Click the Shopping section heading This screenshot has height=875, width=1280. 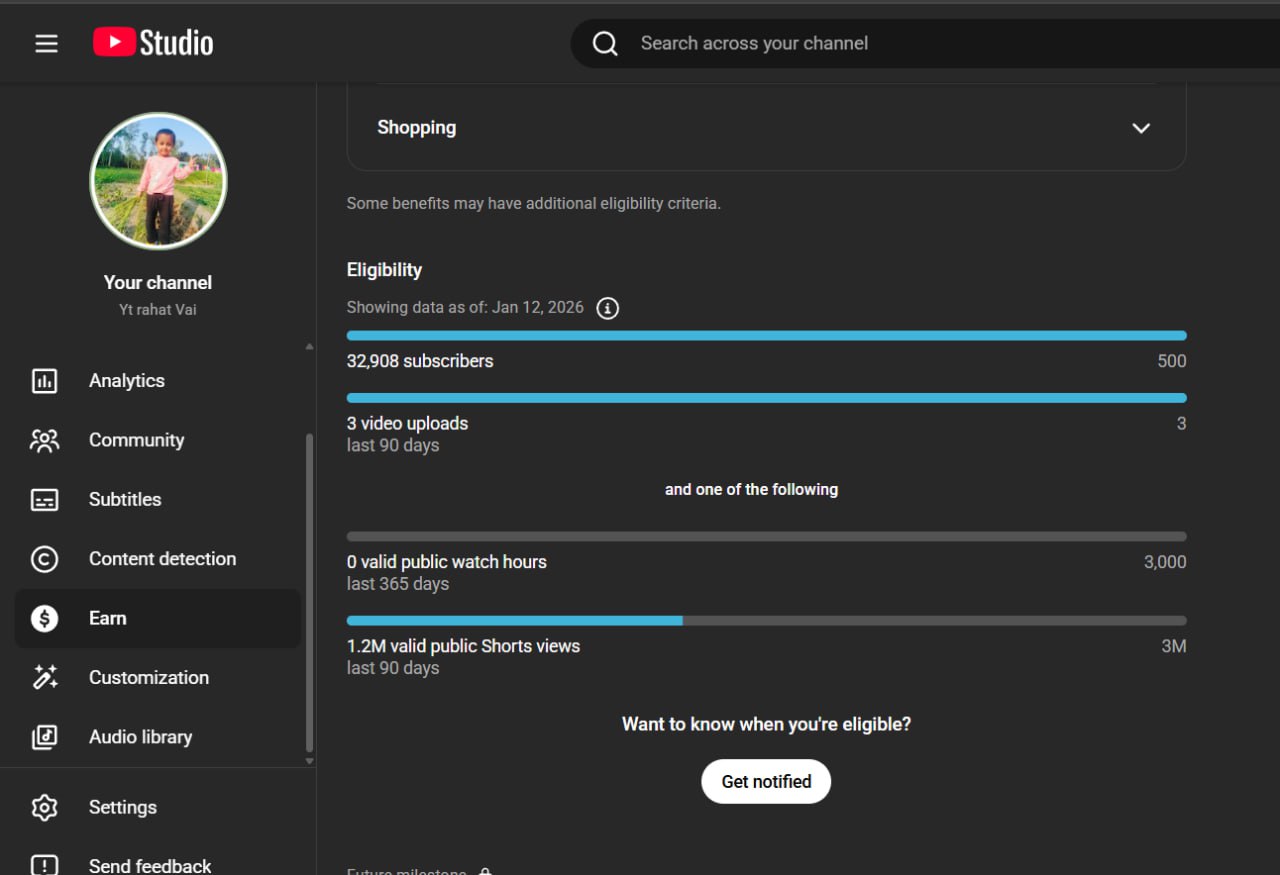[416, 128]
